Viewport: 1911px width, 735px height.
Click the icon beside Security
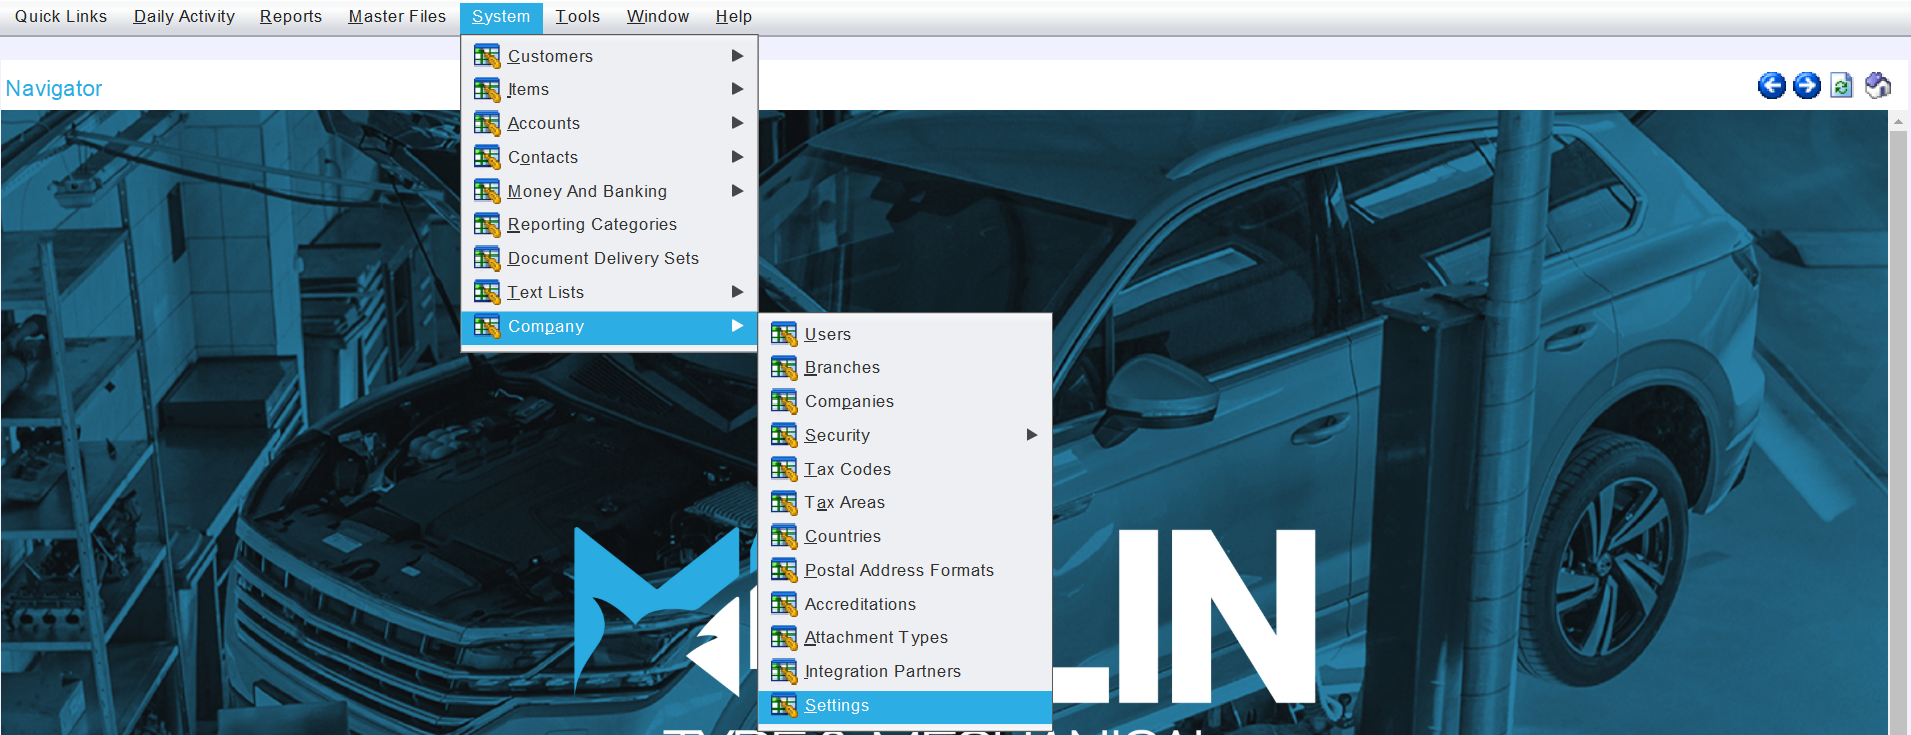pyautogui.click(x=784, y=436)
